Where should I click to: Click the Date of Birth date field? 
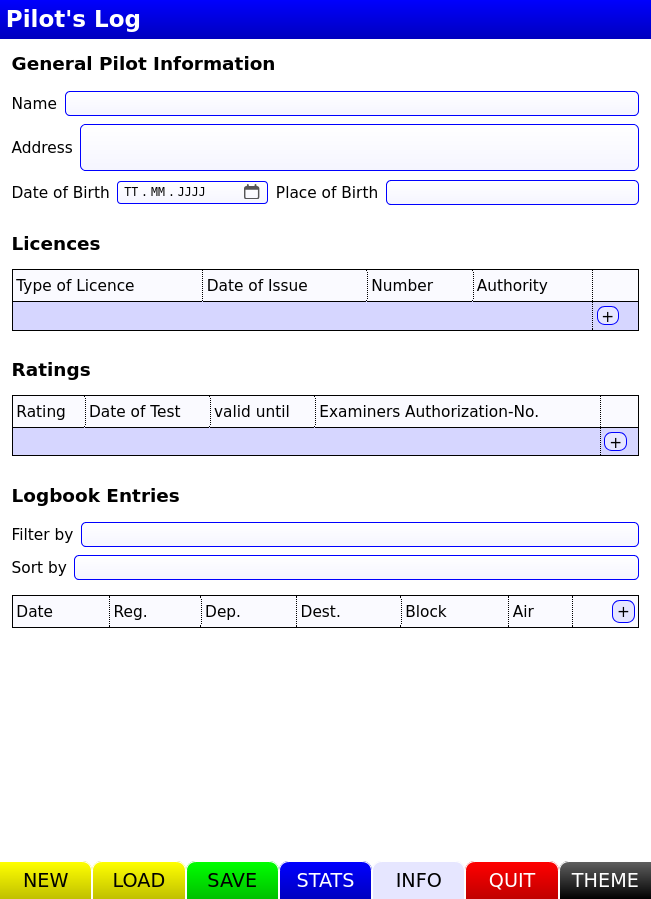point(192,193)
